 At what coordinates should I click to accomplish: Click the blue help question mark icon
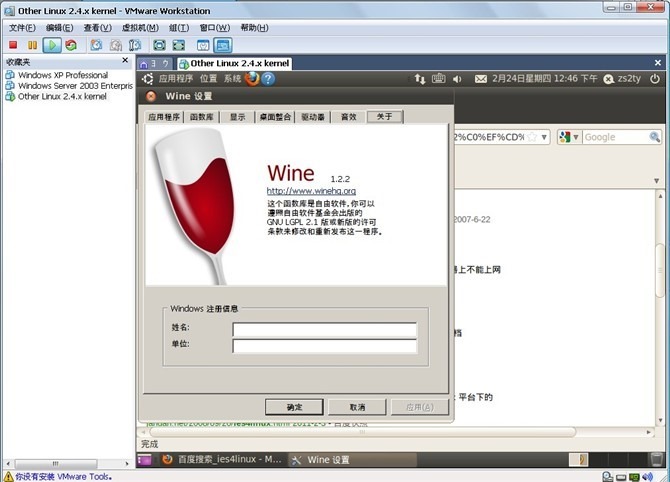coord(268,79)
